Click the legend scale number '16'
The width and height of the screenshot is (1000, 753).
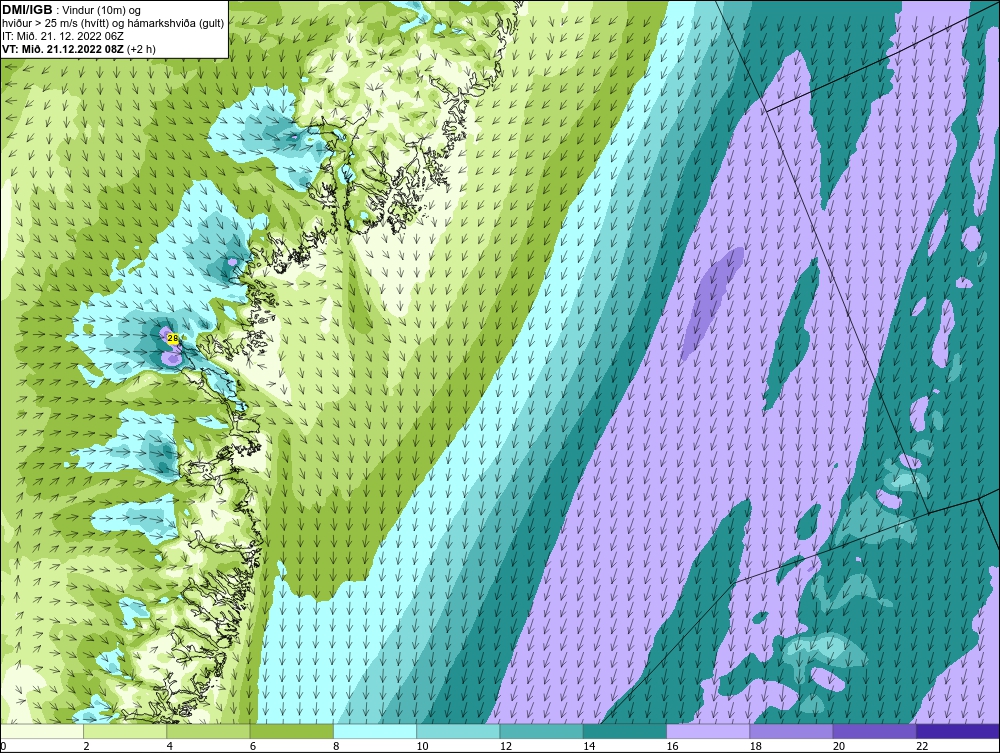click(x=672, y=747)
